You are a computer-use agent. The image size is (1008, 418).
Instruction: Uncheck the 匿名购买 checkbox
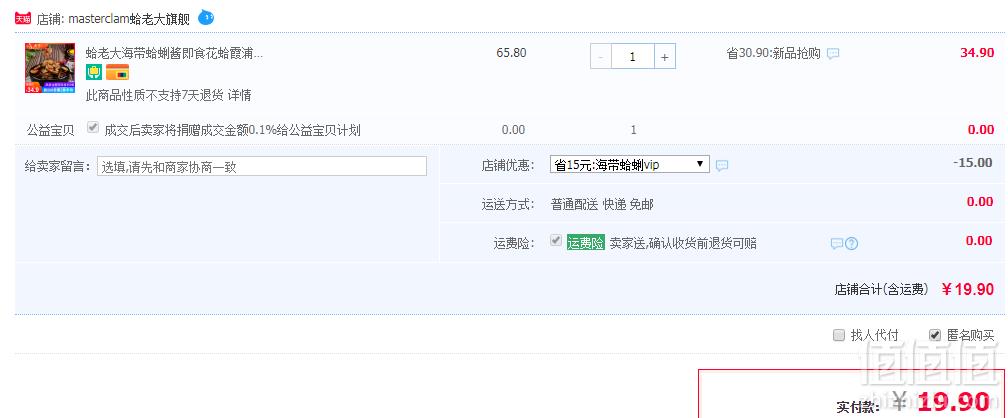(935, 334)
